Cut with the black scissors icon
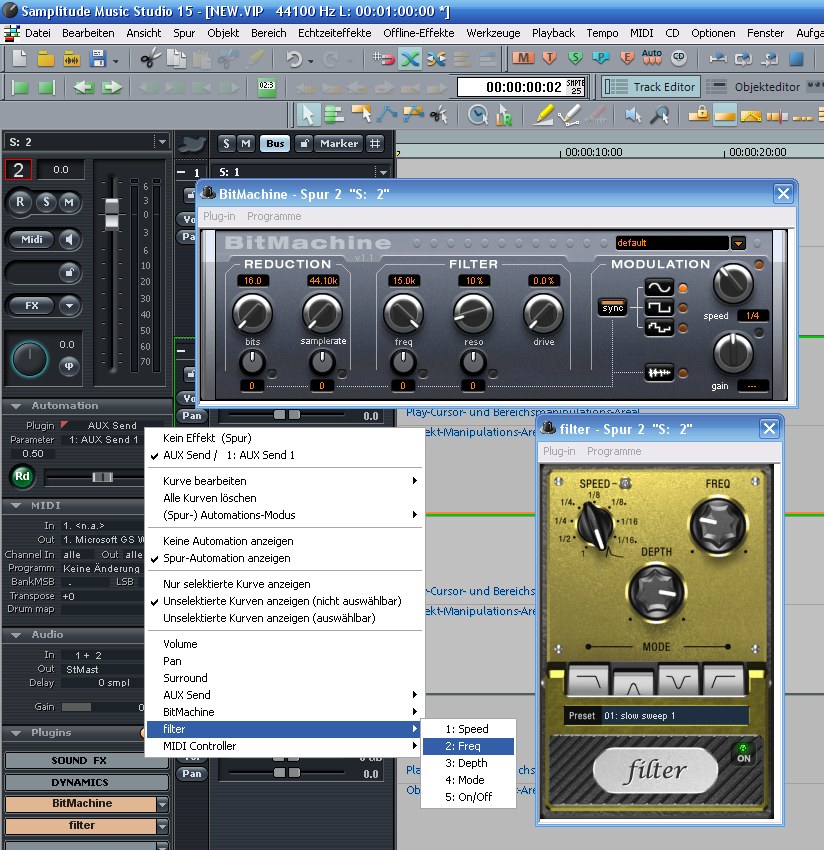 click(x=150, y=58)
